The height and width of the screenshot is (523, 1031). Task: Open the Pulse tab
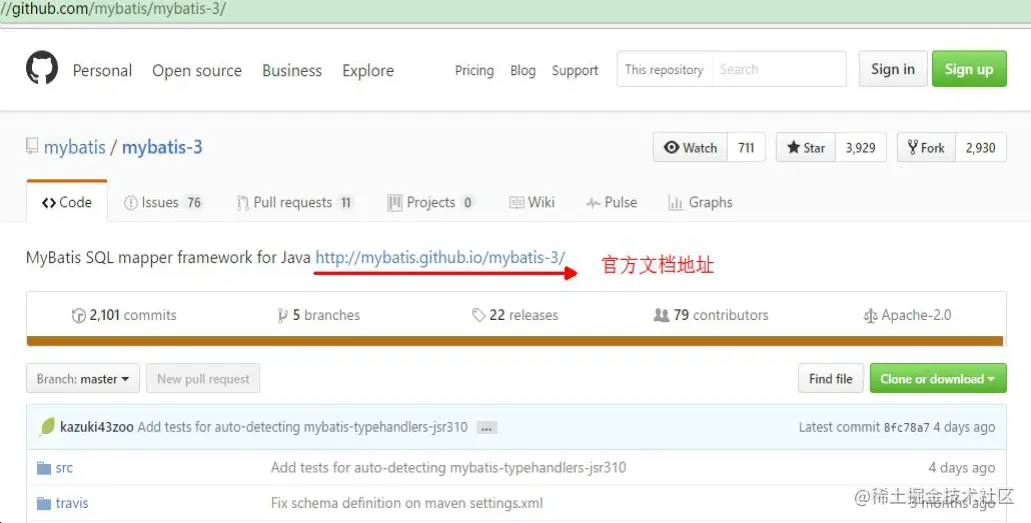(611, 202)
